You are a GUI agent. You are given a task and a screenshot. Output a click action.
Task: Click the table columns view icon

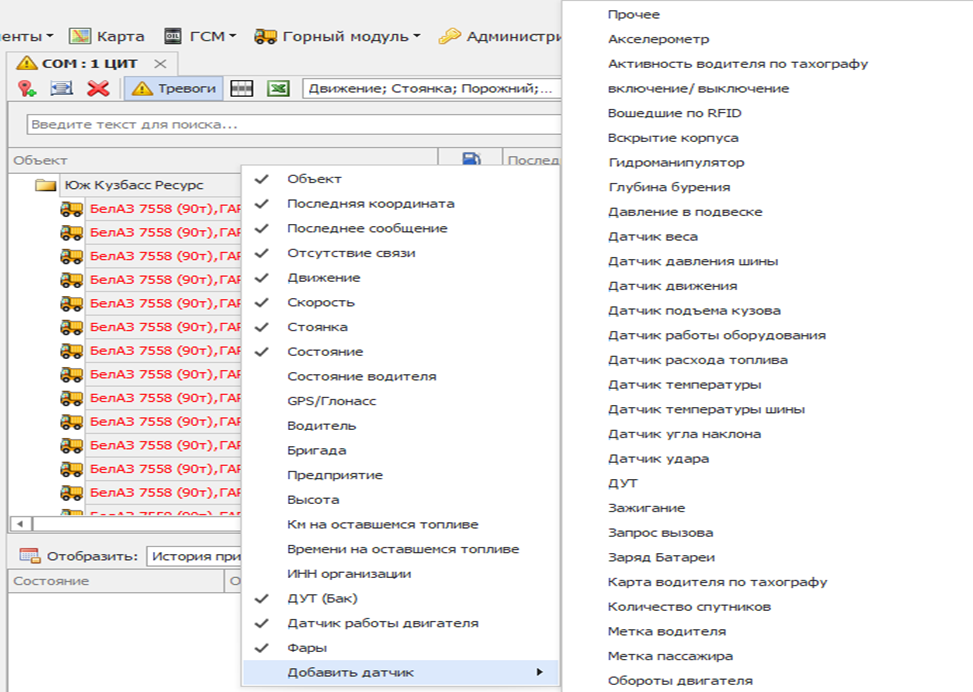pos(242,89)
